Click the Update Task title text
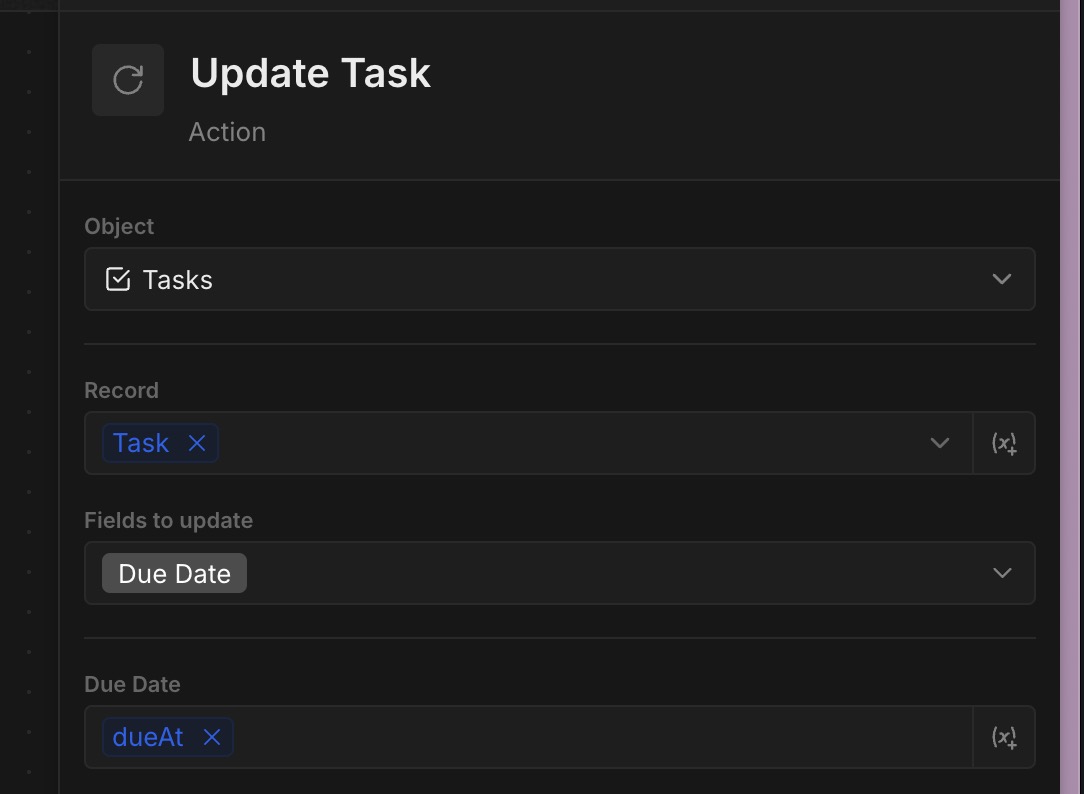Image resolution: width=1084 pixels, height=794 pixels. [x=310, y=73]
